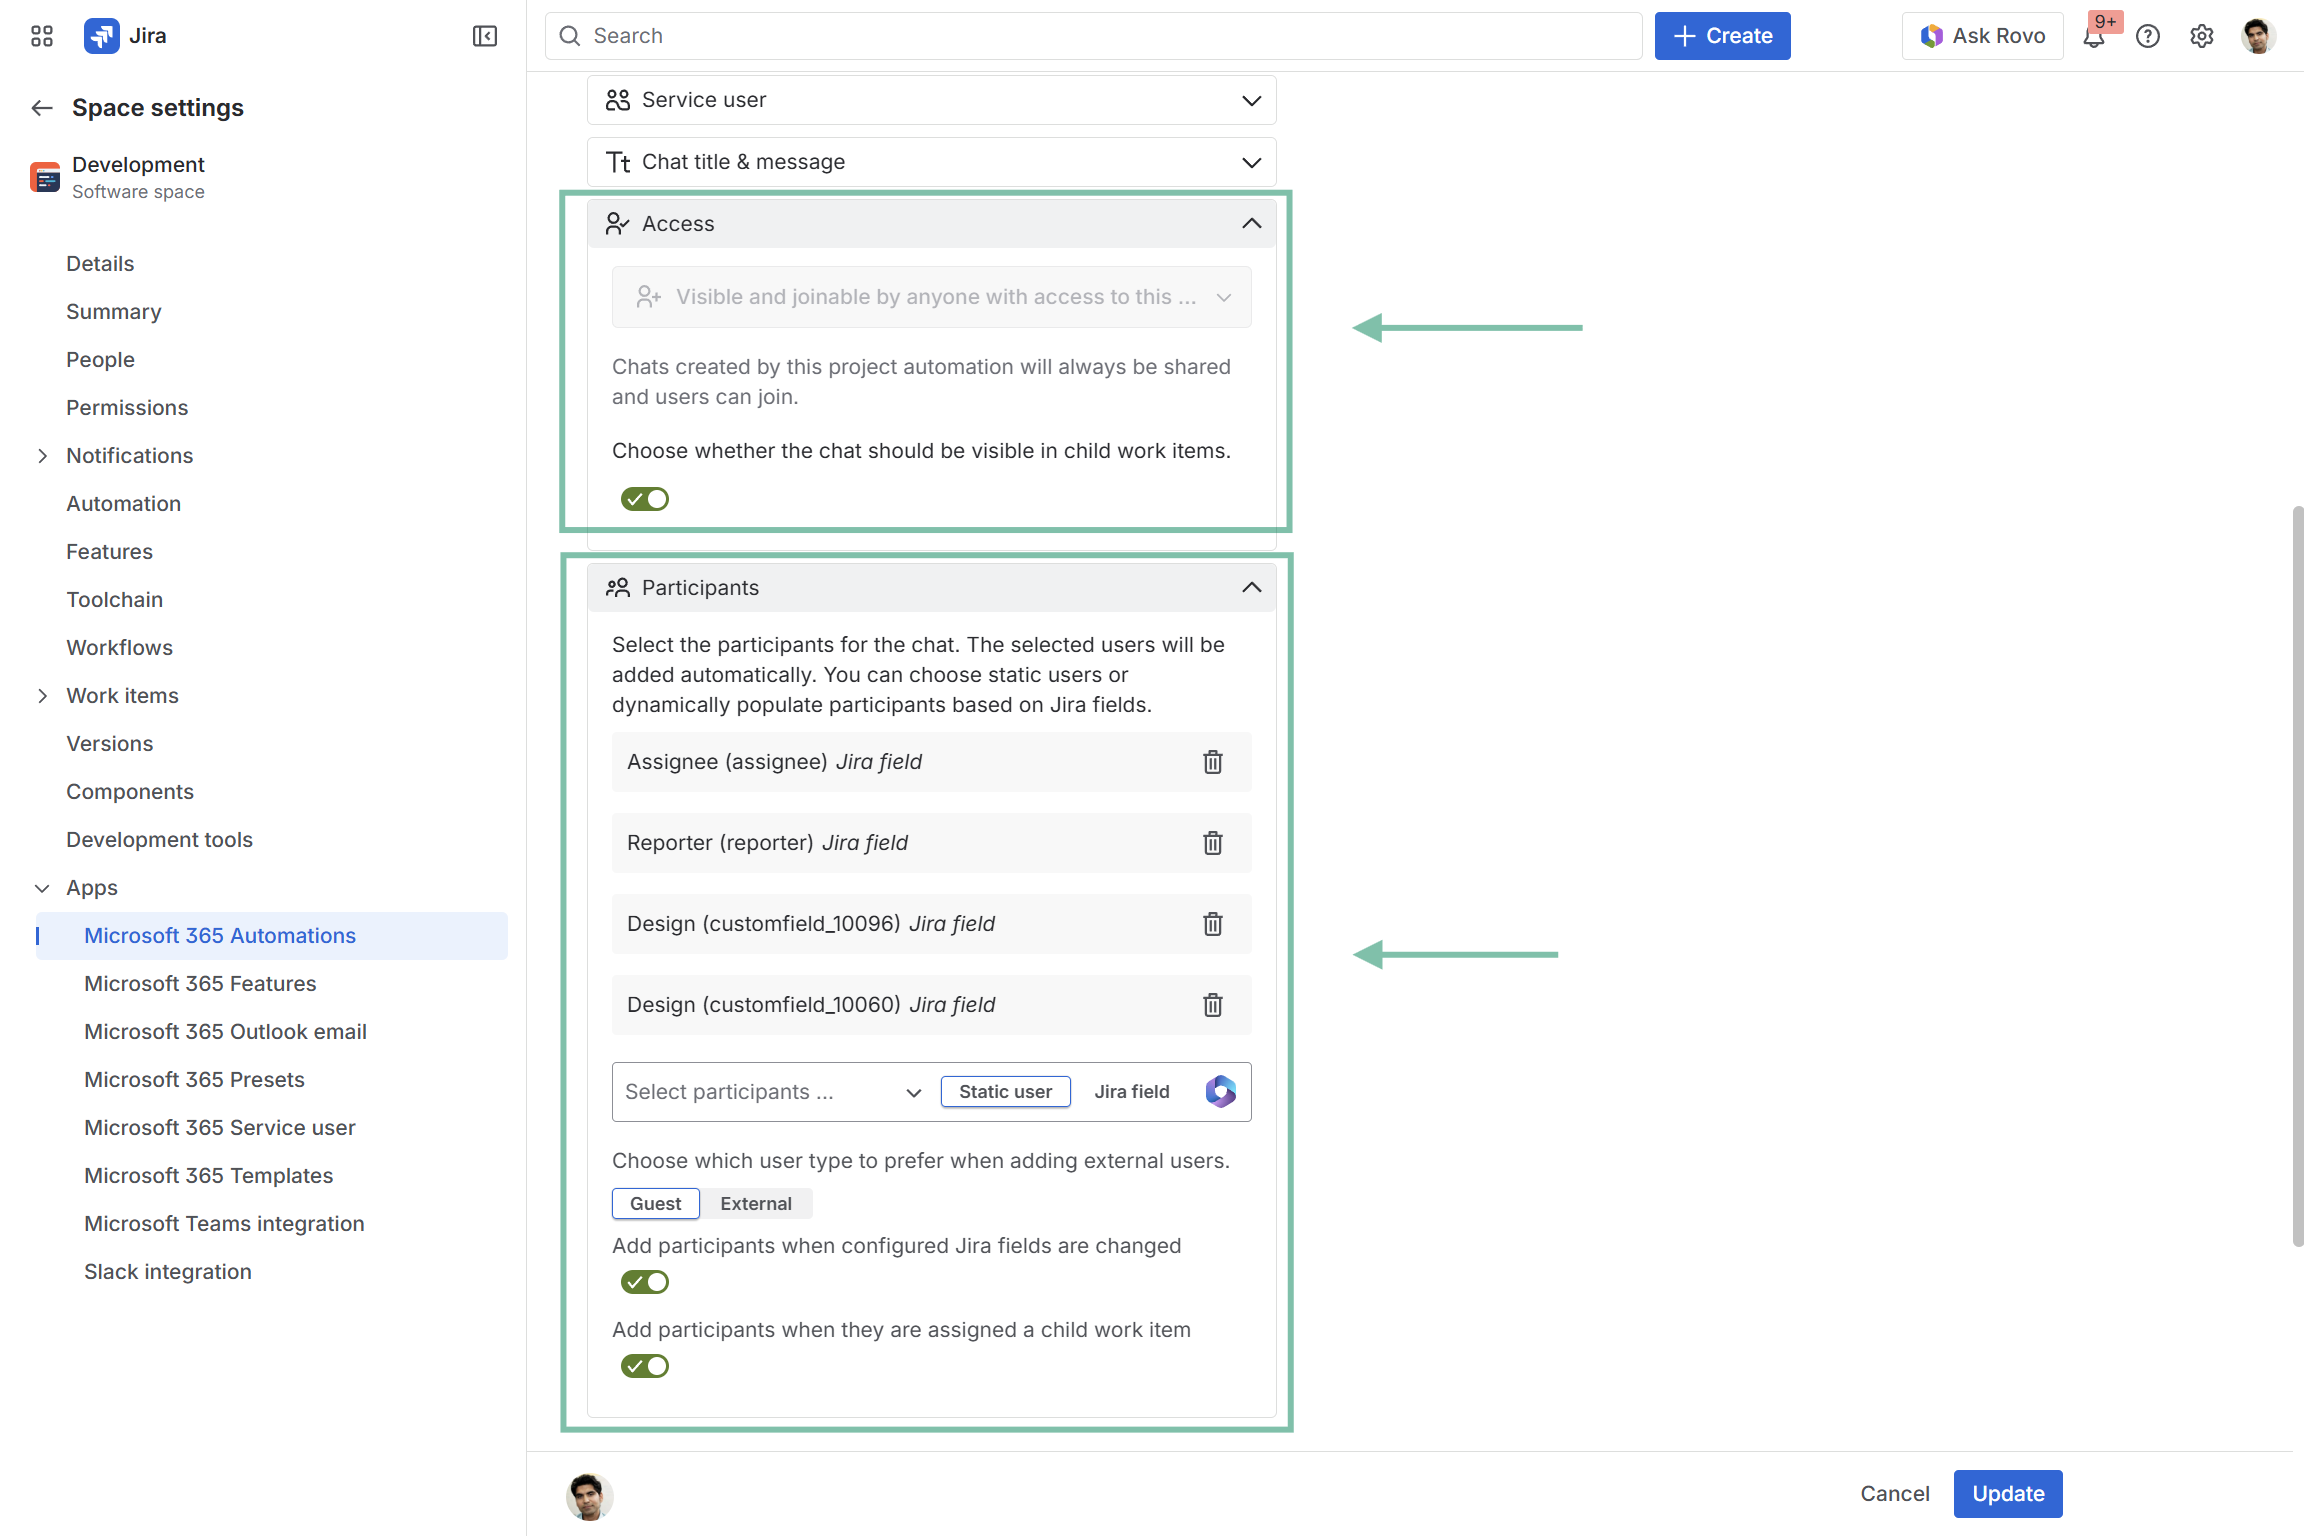
Task: Open the notifications bell icon
Action: pyautogui.click(x=2094, y=37)
